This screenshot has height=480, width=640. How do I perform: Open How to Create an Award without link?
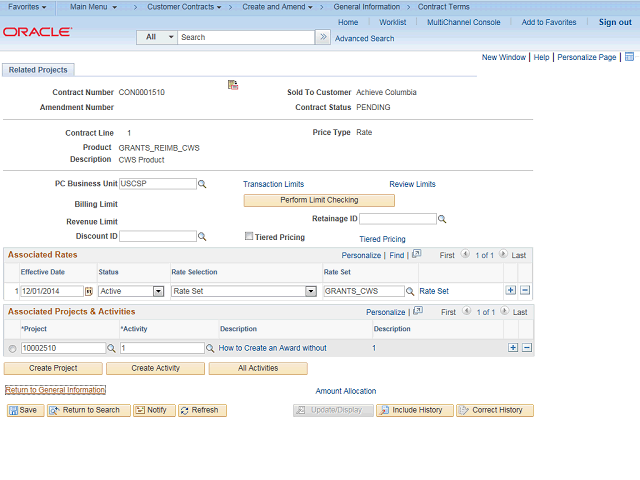[273, 348]
